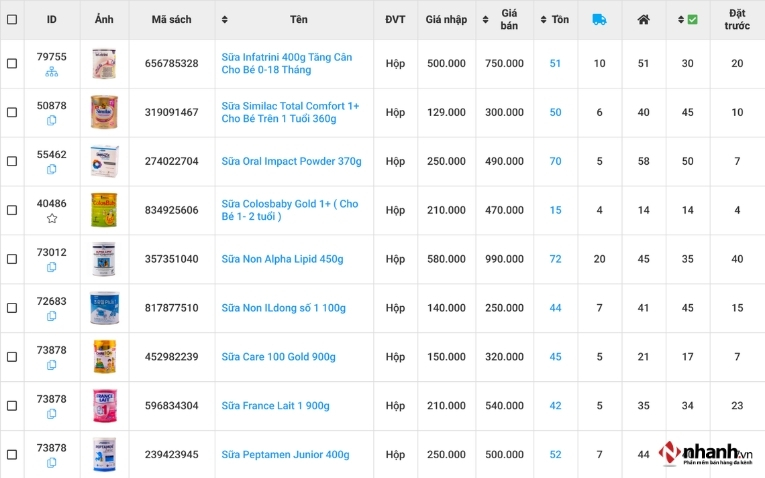Click the copy icon under ID 73012
Viewport: 765px width, 478px height.
[x=52, y=267]
